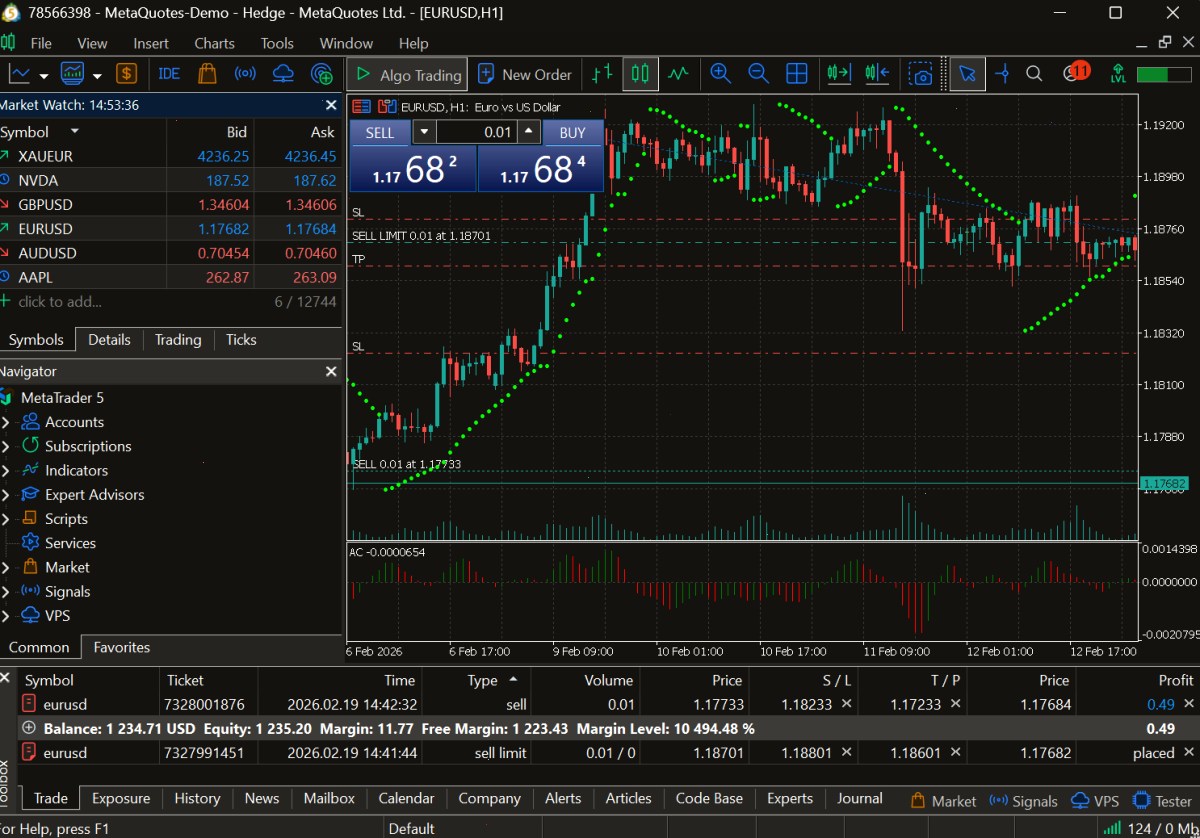This screenshot has width=1200, height=838.
Task: Expand the Accounts tree node
Action: tap(6, 422)
